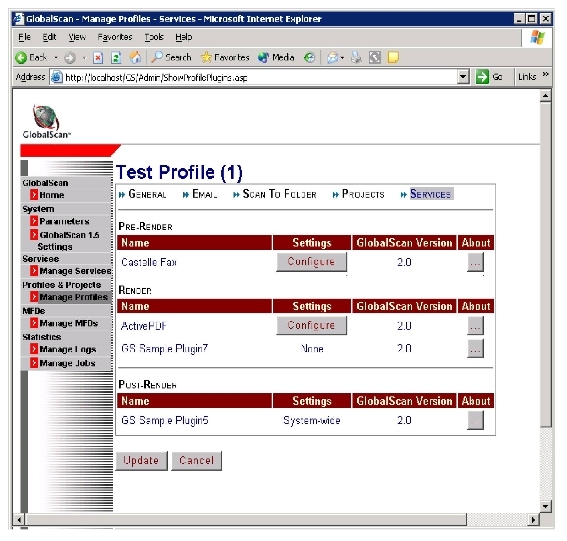The width and height of the screenshot is (567, 541).
Task: Click the yellow note Discuss icon
Action: click(393, 57)
